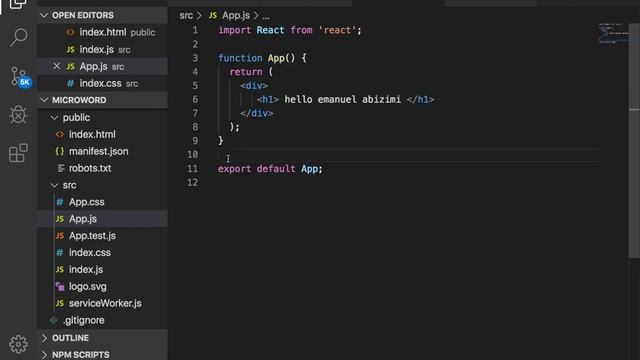Open index.js in src folder tree
The width and height of the screenshot is (640, 360).
[102, 270]
